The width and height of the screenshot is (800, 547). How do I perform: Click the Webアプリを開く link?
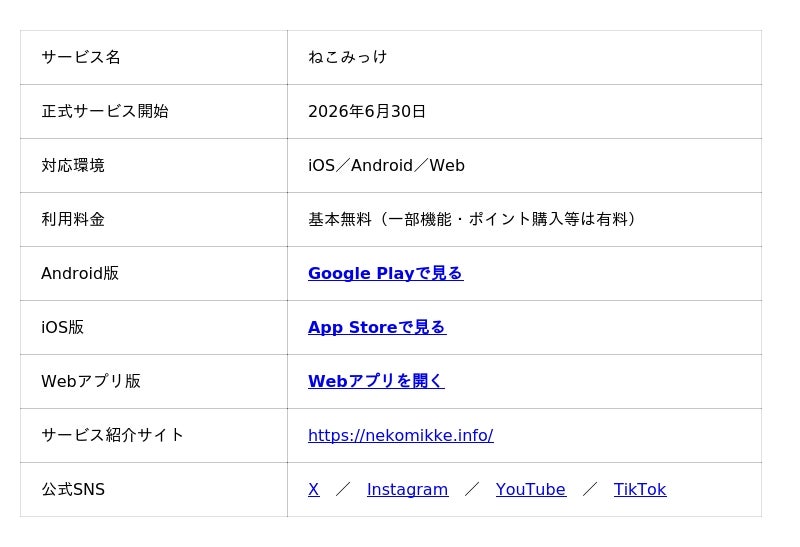click(x=376, y=381)
